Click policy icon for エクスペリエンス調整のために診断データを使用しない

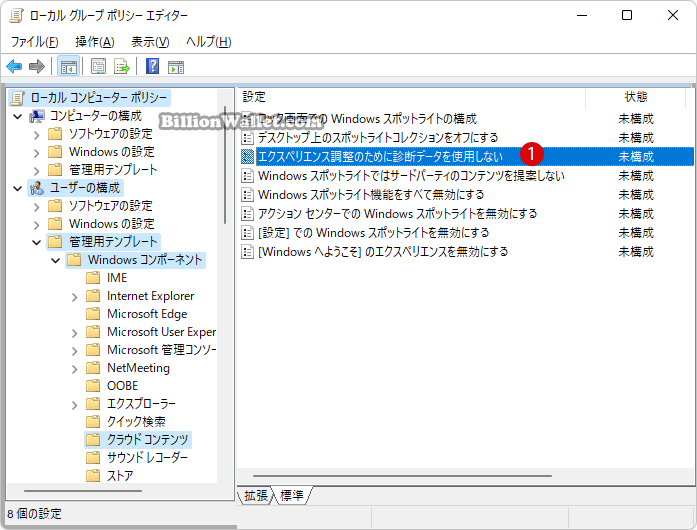pos(247,157)
